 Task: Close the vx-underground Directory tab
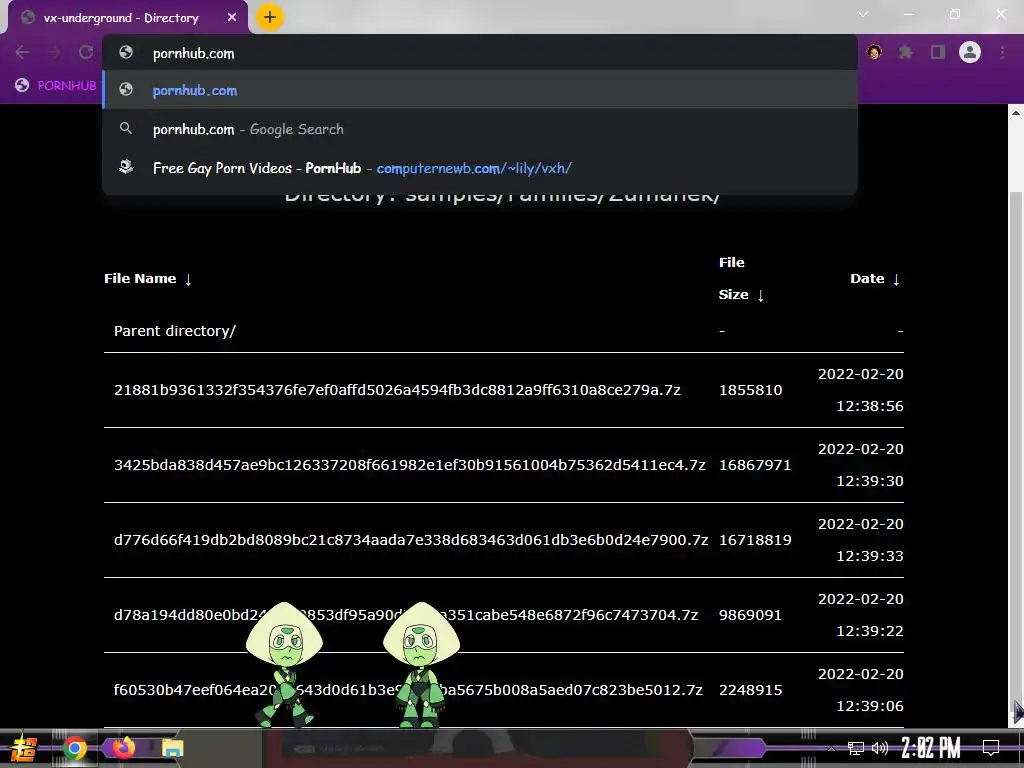pos(232,18)
